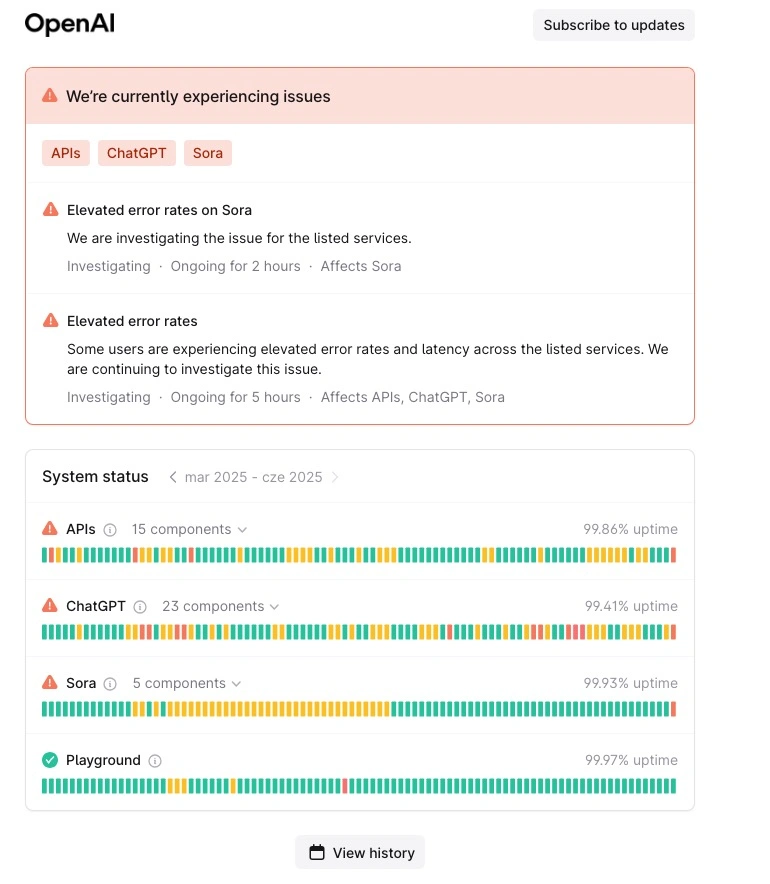The width and height of the screenshot is (770, 884).
Task: Click the calendar icon in View history
Action: point(317,852)
